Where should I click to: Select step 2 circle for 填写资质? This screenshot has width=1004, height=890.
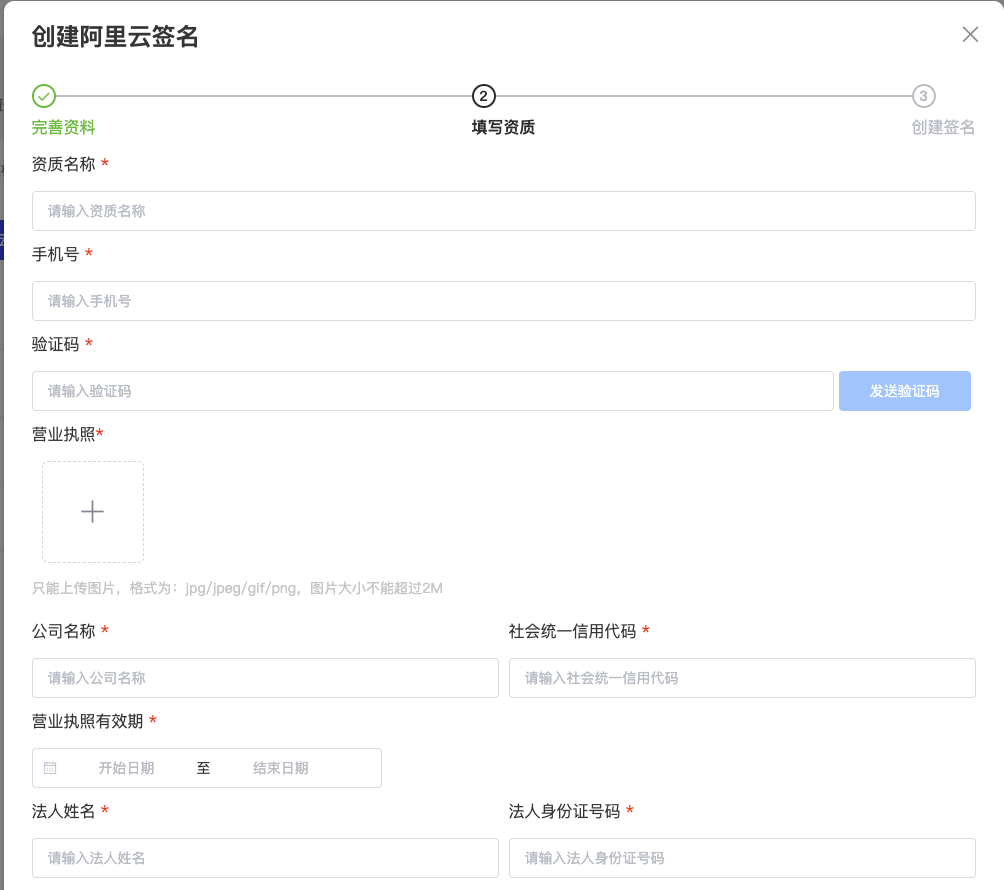click(x=483, y=96)
